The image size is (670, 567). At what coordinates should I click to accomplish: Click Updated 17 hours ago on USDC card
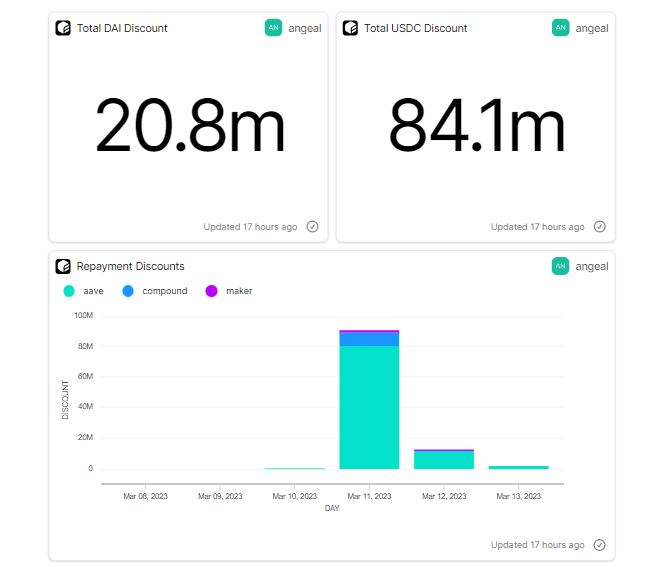(538, 227)
